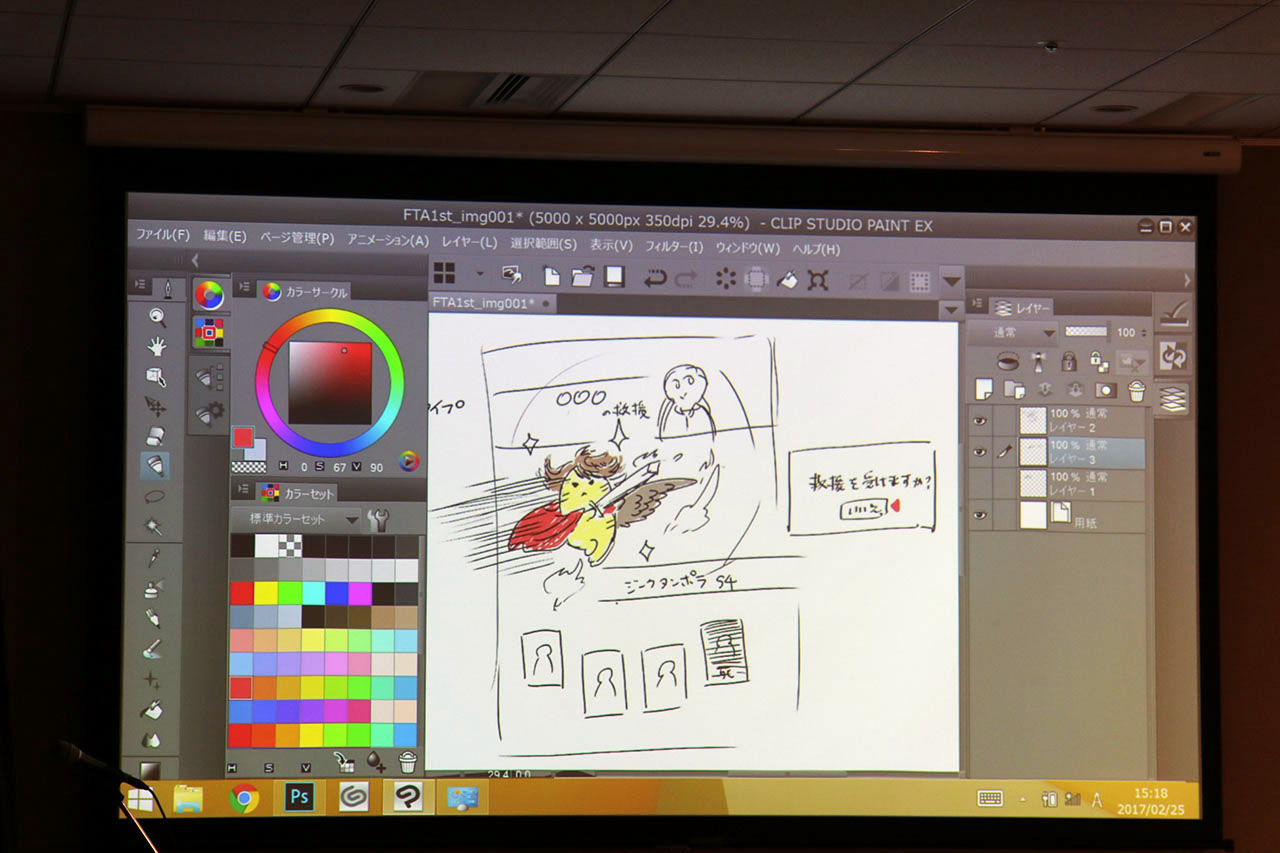Switch to the color wheel palette icon
The width and height of the screenshot is (1280, 853).
[x=208, y=294]
